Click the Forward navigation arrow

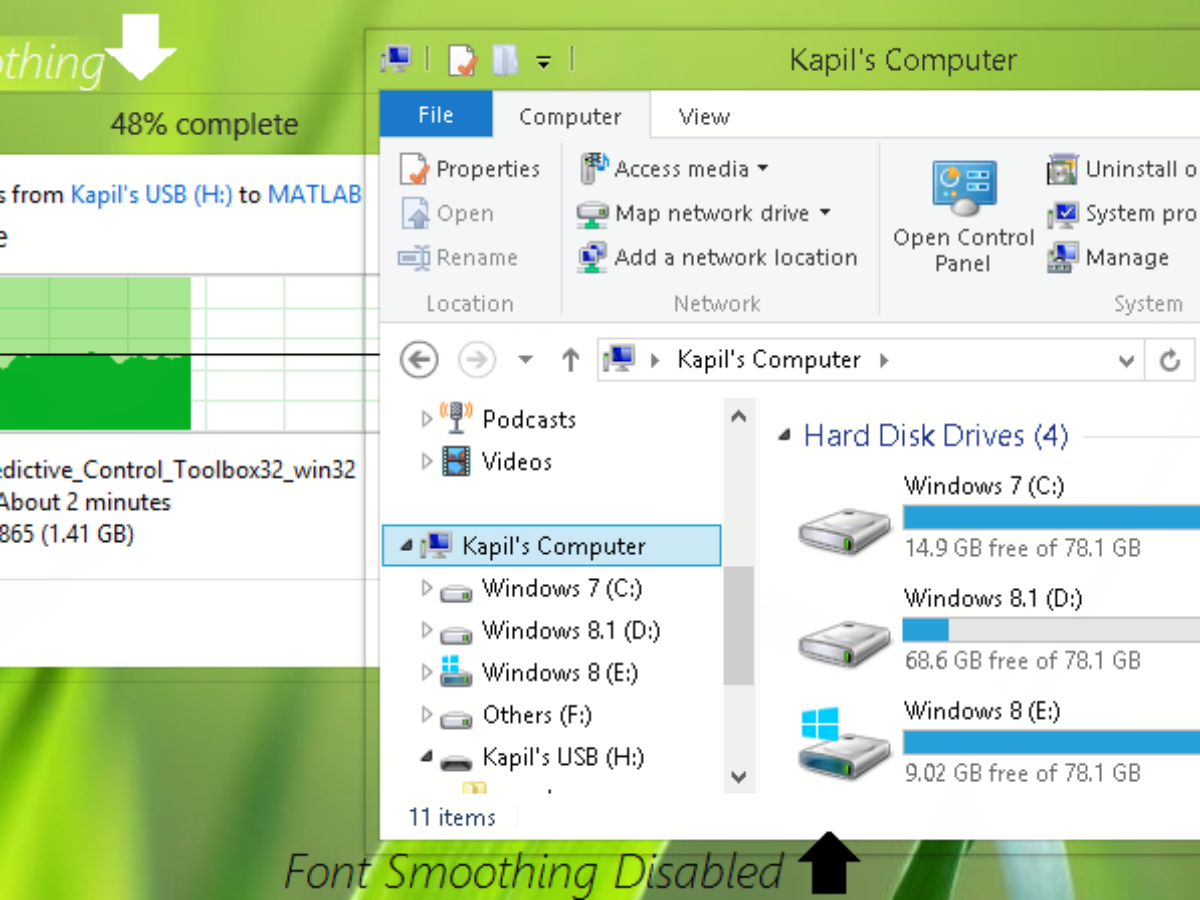click(477, 360)
